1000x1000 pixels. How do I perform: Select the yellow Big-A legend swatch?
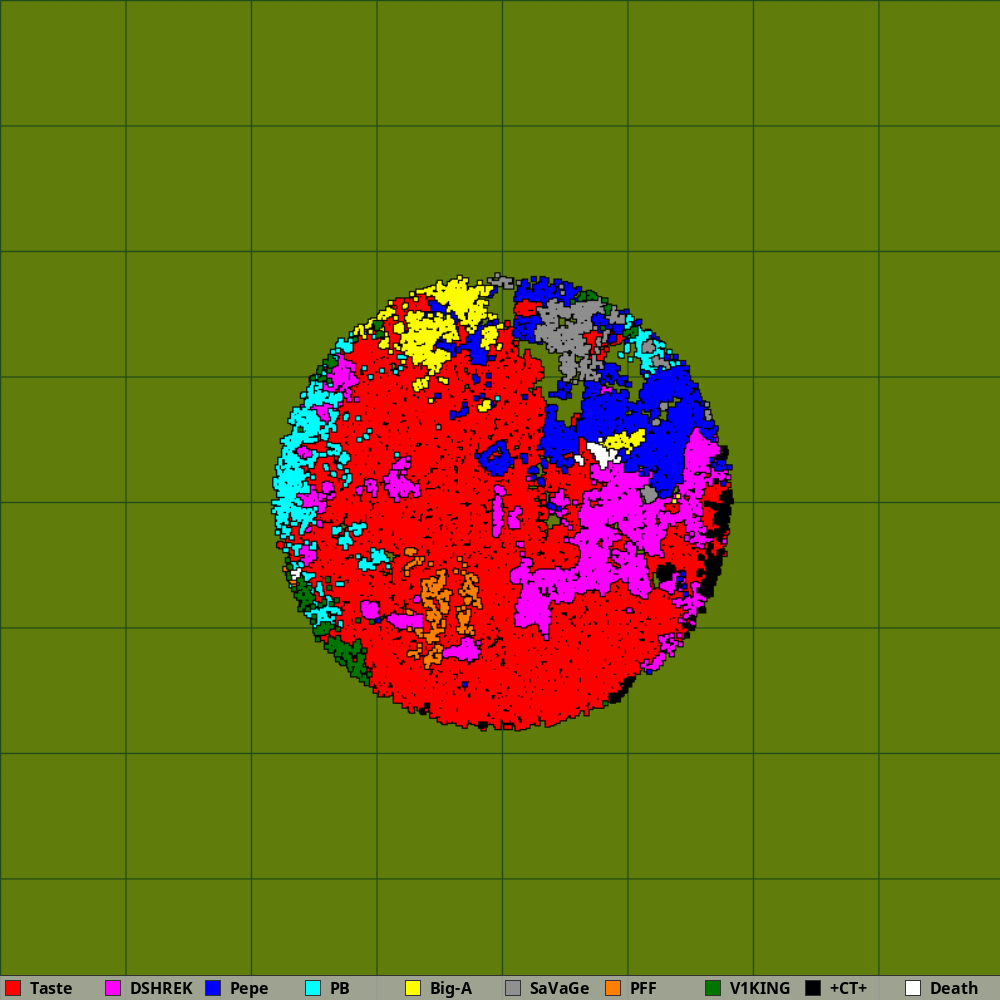point(413,988)
